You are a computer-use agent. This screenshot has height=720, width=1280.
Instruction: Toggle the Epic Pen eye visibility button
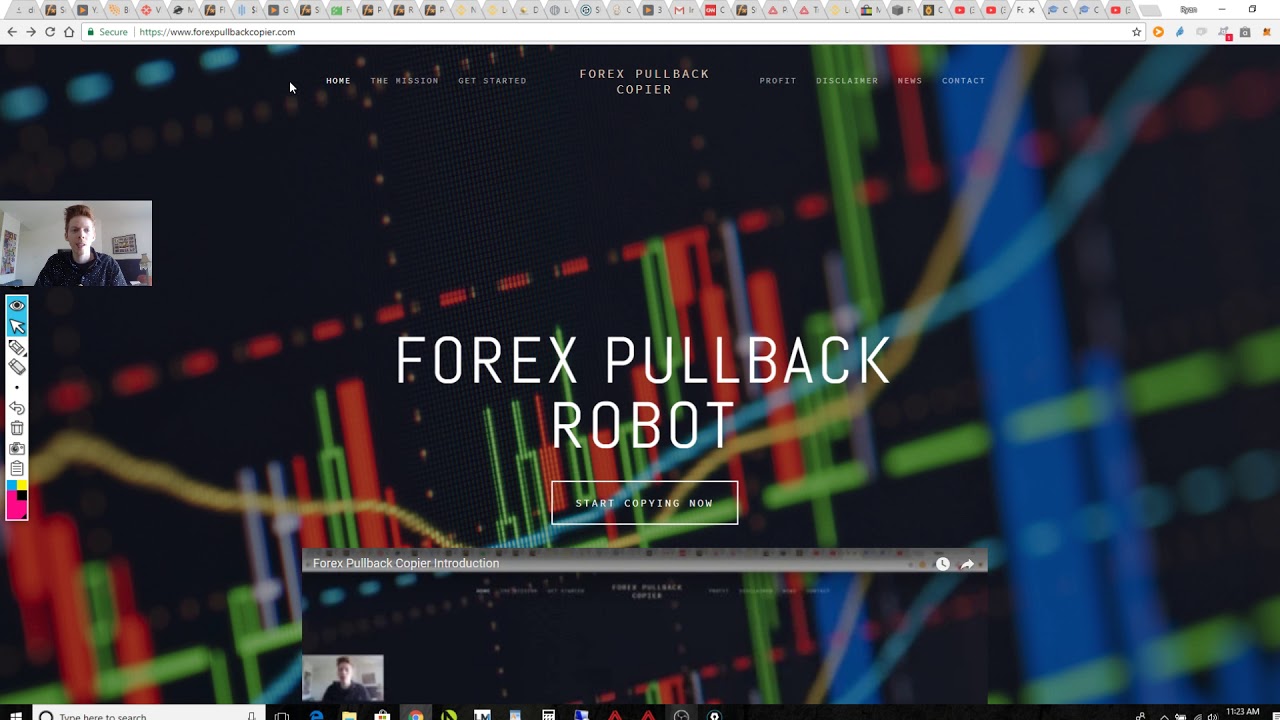pyautogui.click(x=17, y=306)
